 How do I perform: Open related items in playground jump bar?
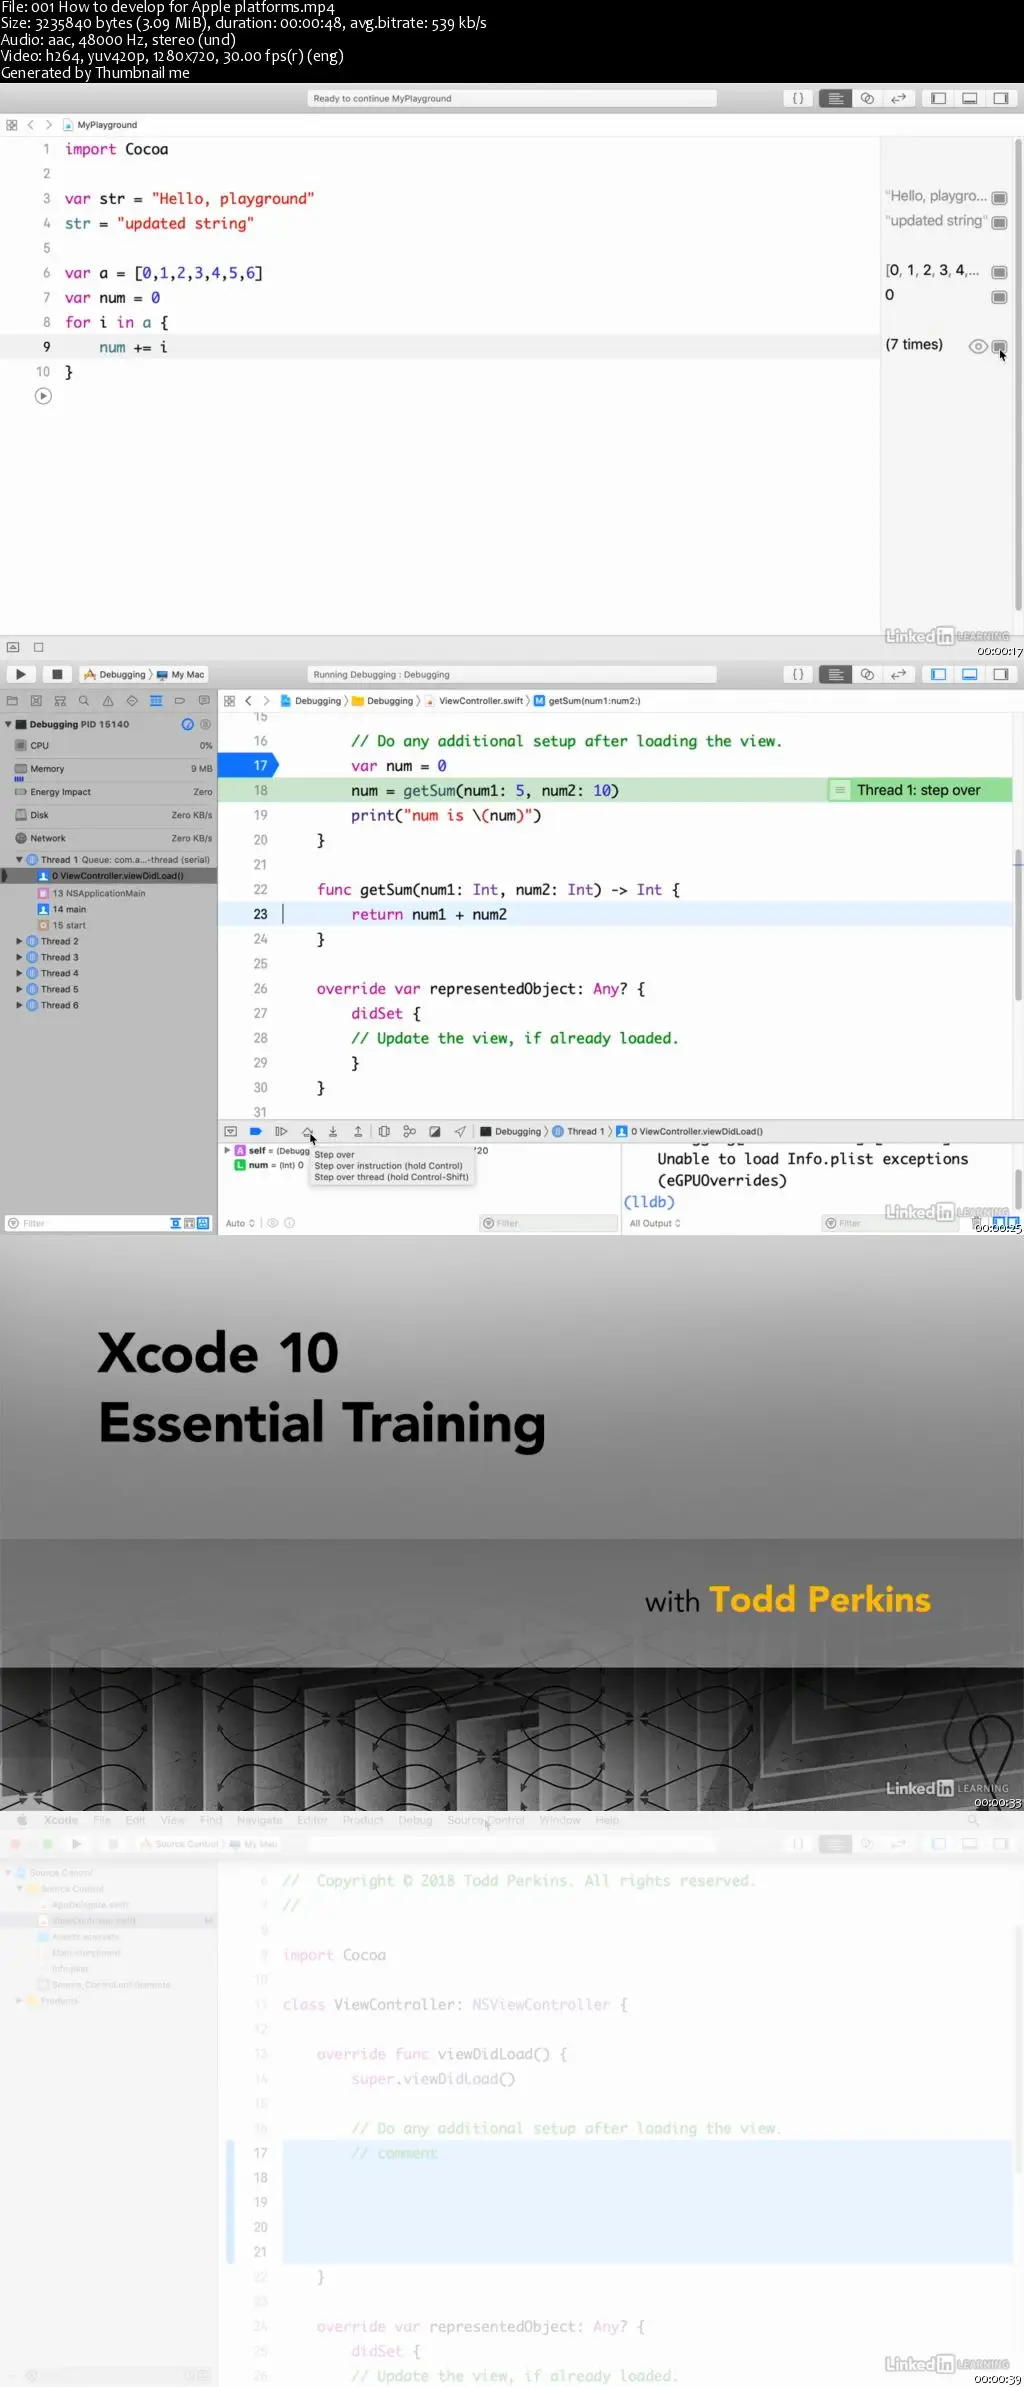[x=12, y=125]
